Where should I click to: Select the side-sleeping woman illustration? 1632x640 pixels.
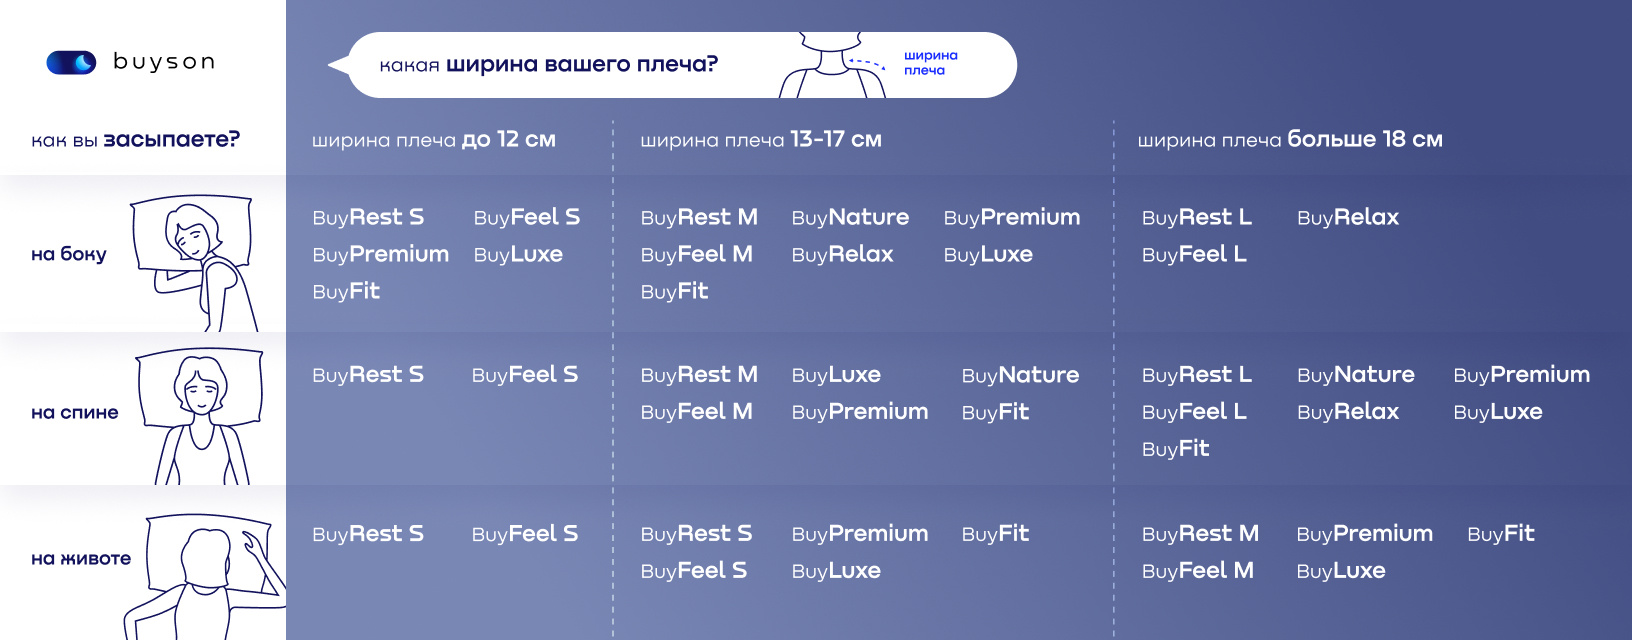196,263
